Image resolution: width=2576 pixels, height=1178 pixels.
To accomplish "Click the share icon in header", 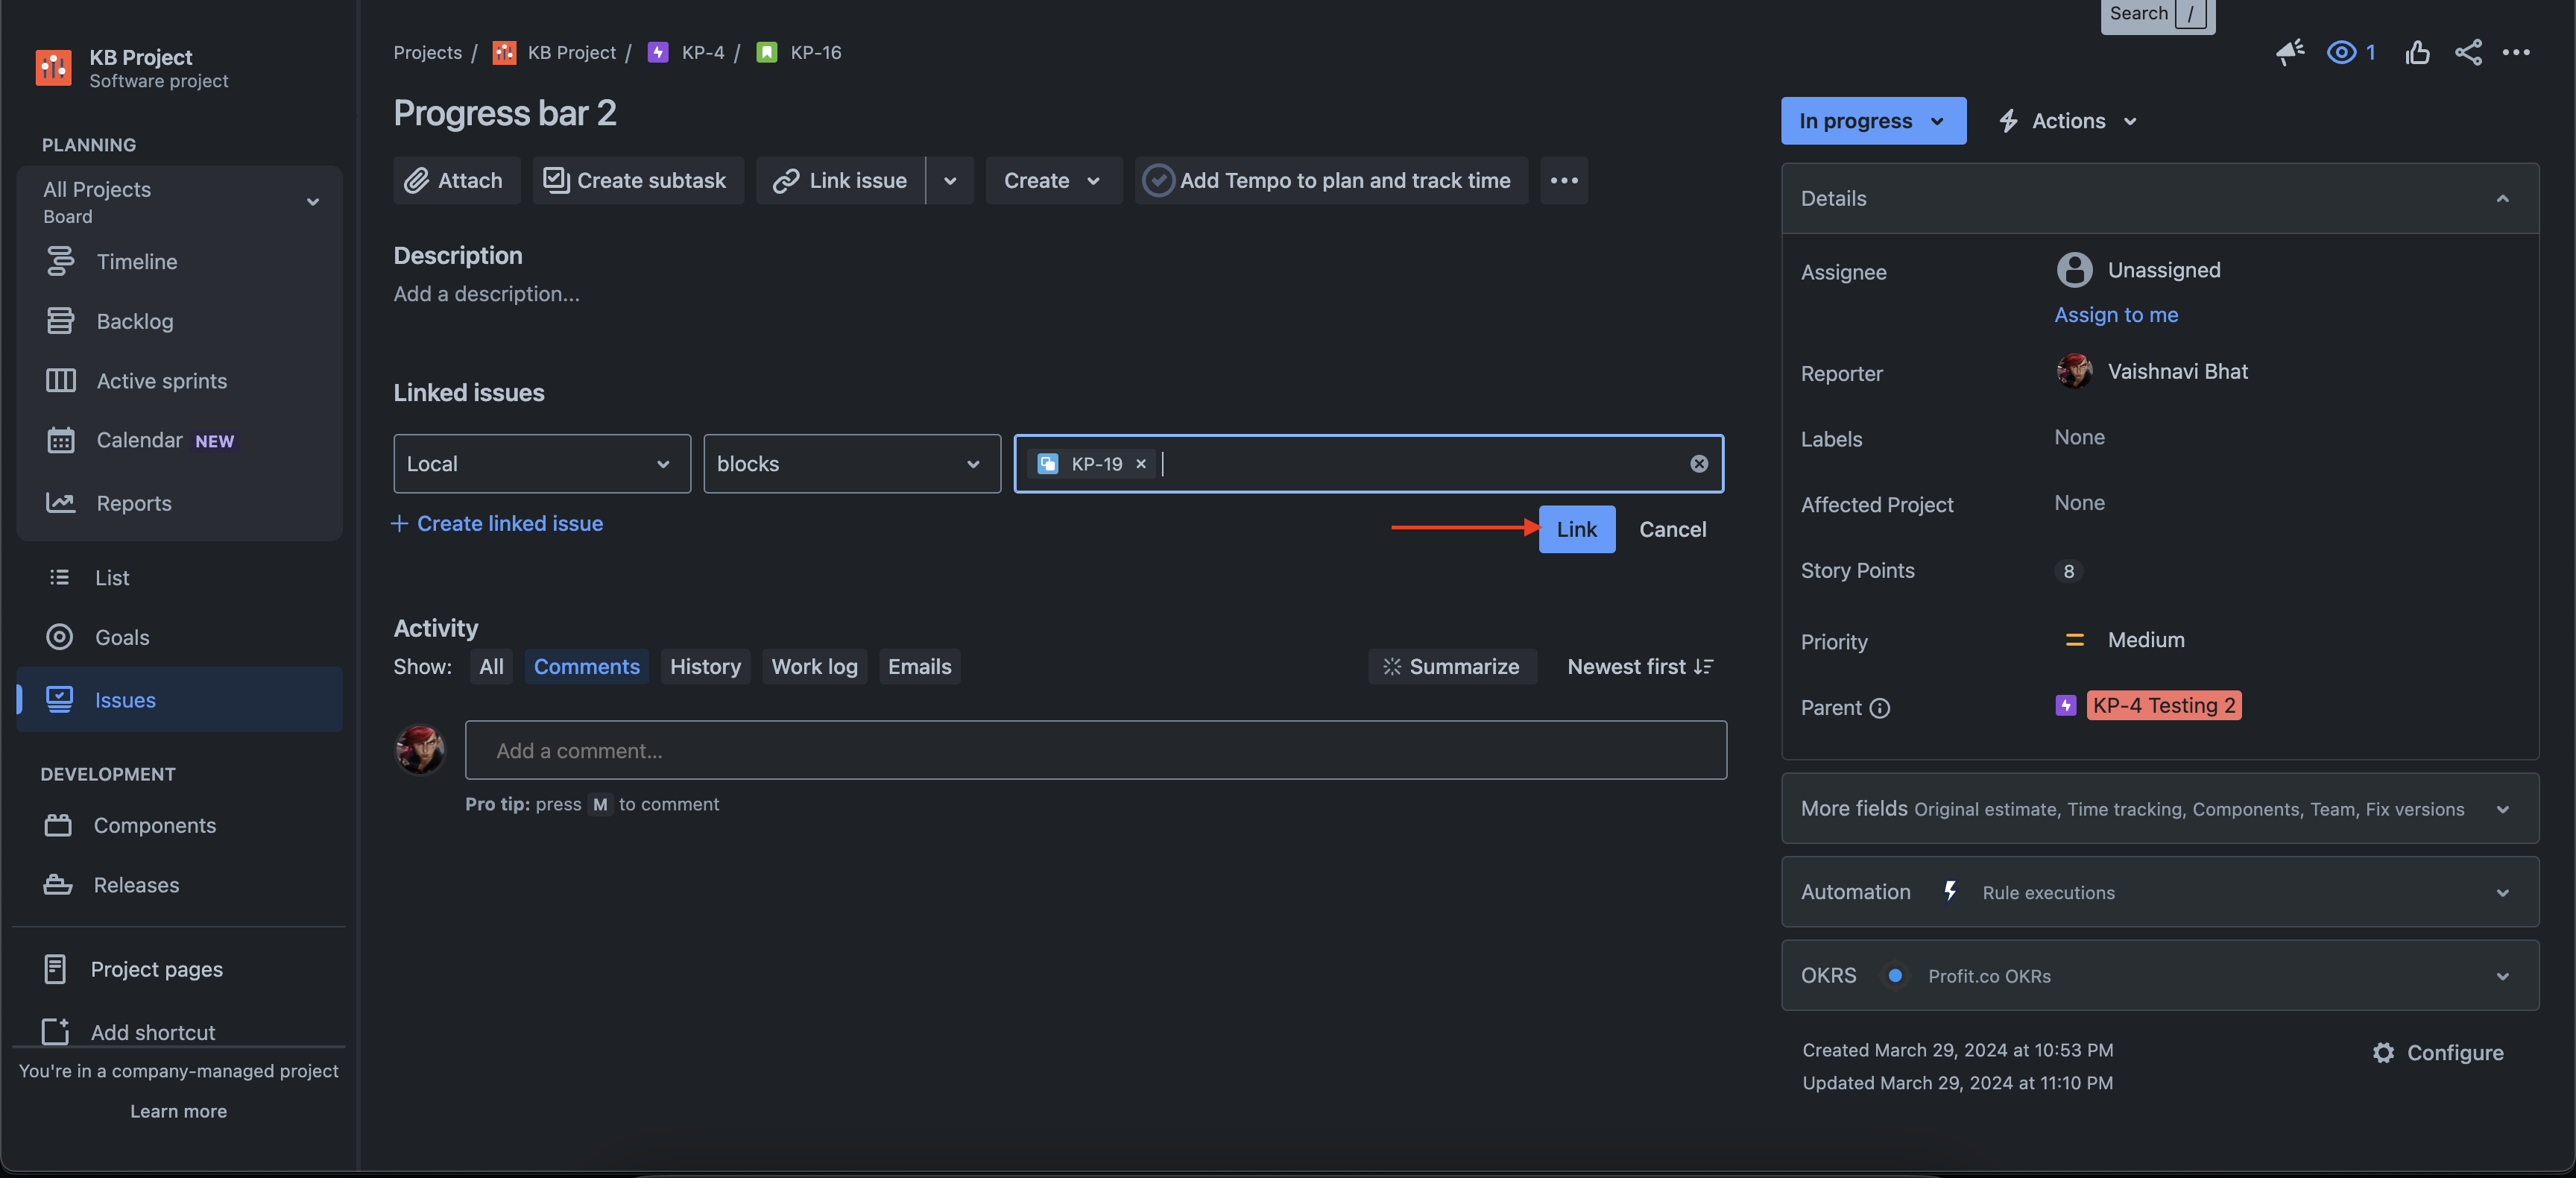I will 2468,52.
